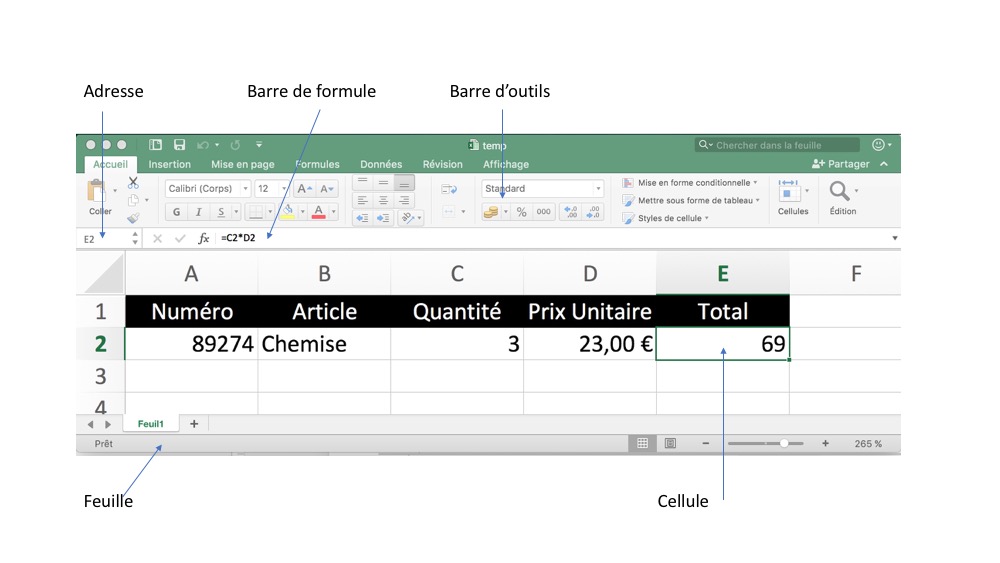Switch to Formules tab
Image resolution: width=1000 pixels, height=563 pixels.
(318, 164)
